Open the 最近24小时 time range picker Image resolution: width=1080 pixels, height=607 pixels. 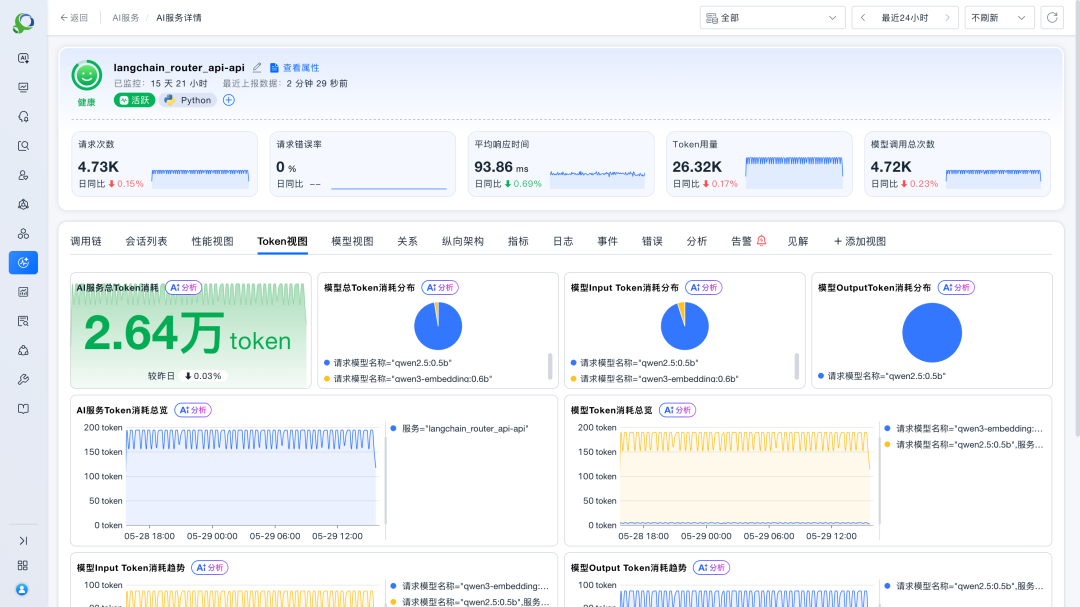[x=905, y=18]
